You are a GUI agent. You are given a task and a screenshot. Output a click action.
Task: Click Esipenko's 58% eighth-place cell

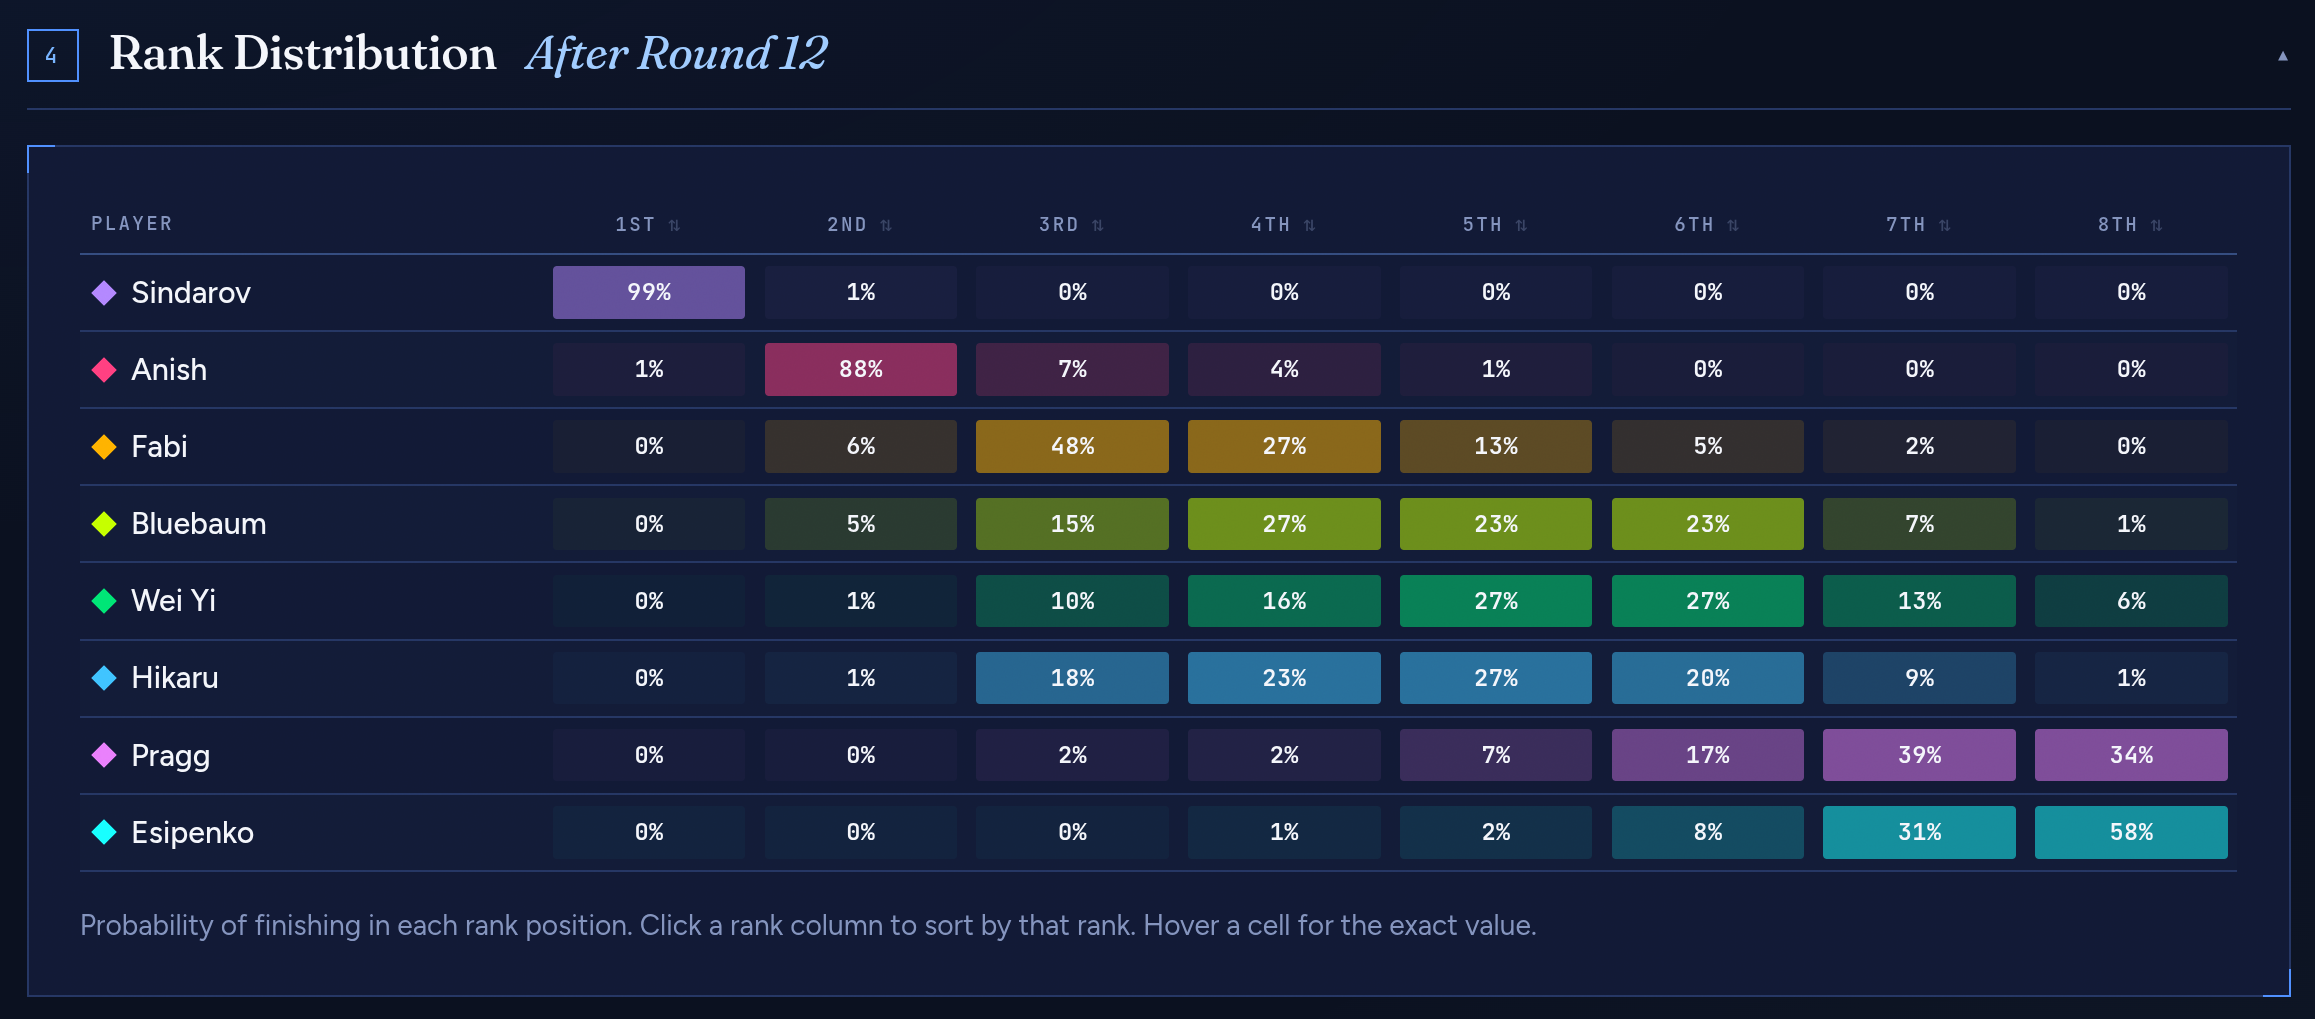point(2131,832)
